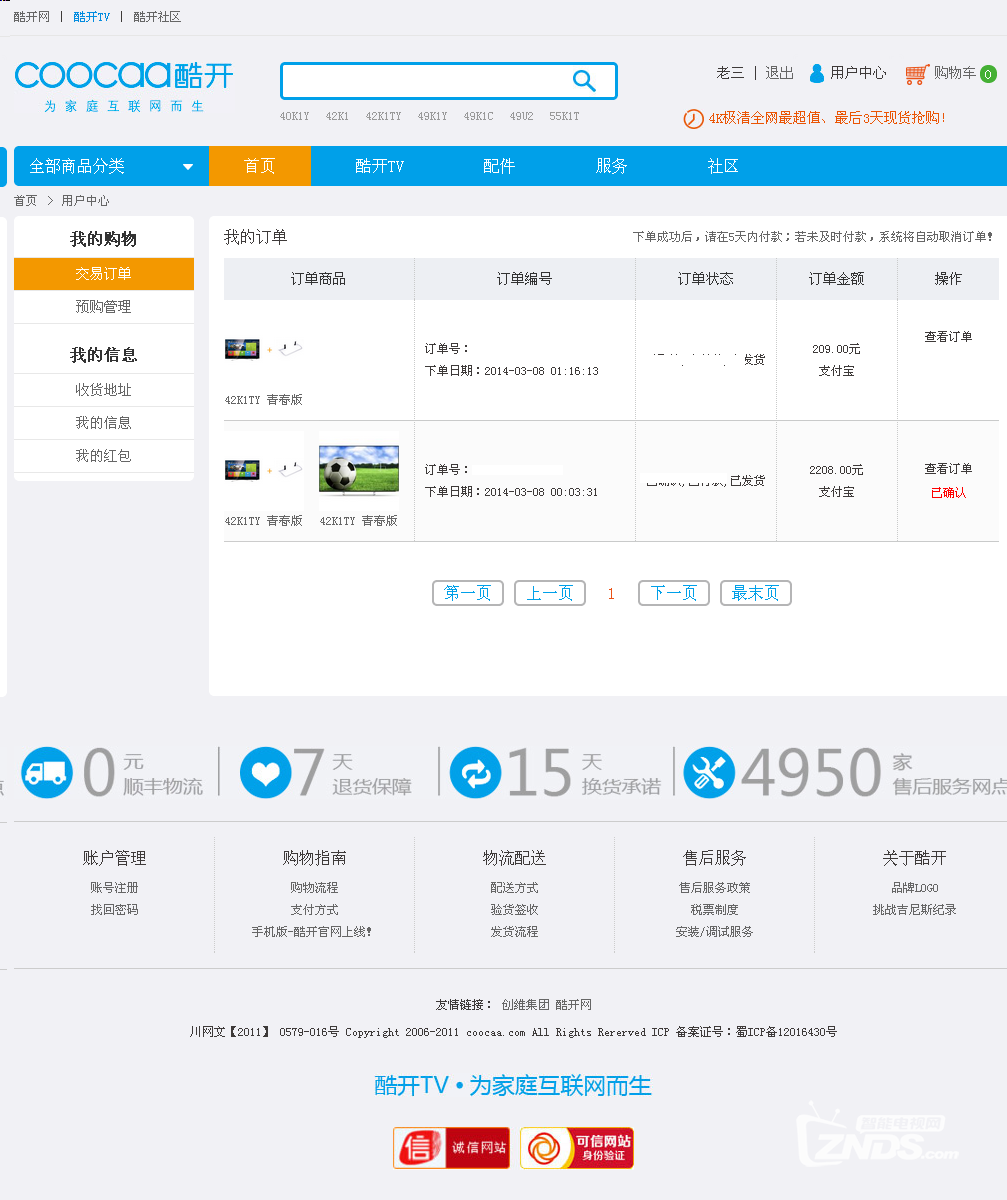Click the red 已确认 status text
Screen dimensions: 1007x1200
point(949,493)
